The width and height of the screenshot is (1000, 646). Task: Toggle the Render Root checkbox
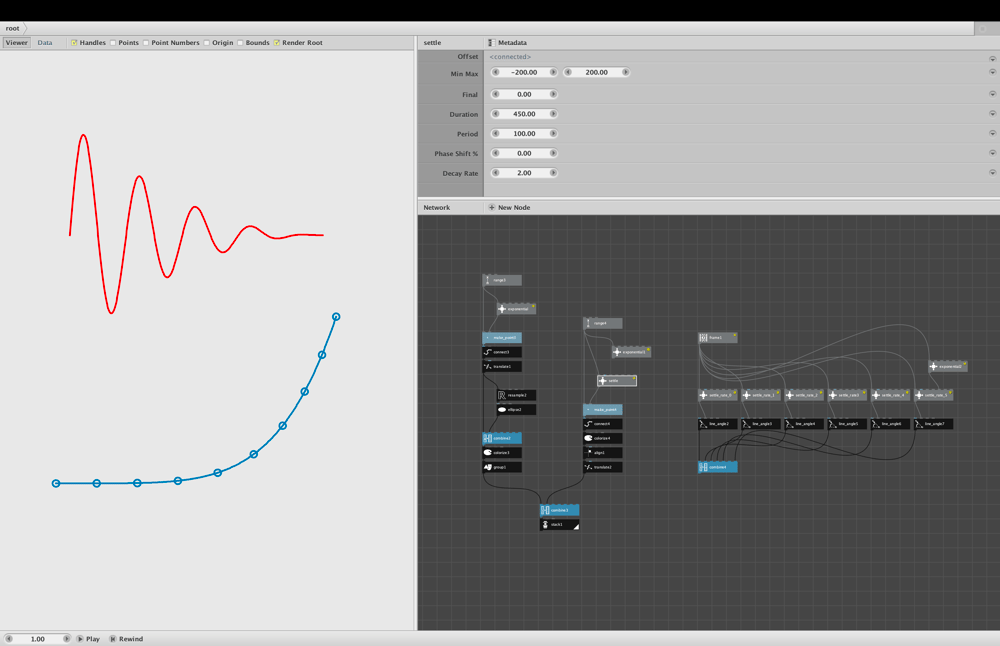277,43
